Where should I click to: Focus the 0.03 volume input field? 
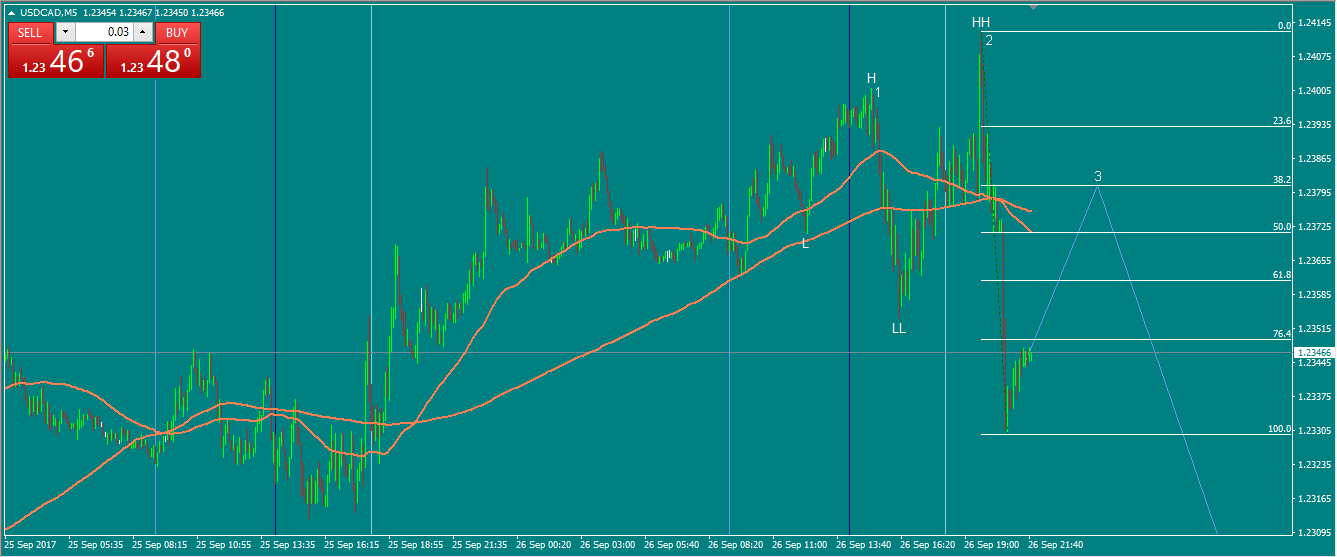tap(104, 32)
